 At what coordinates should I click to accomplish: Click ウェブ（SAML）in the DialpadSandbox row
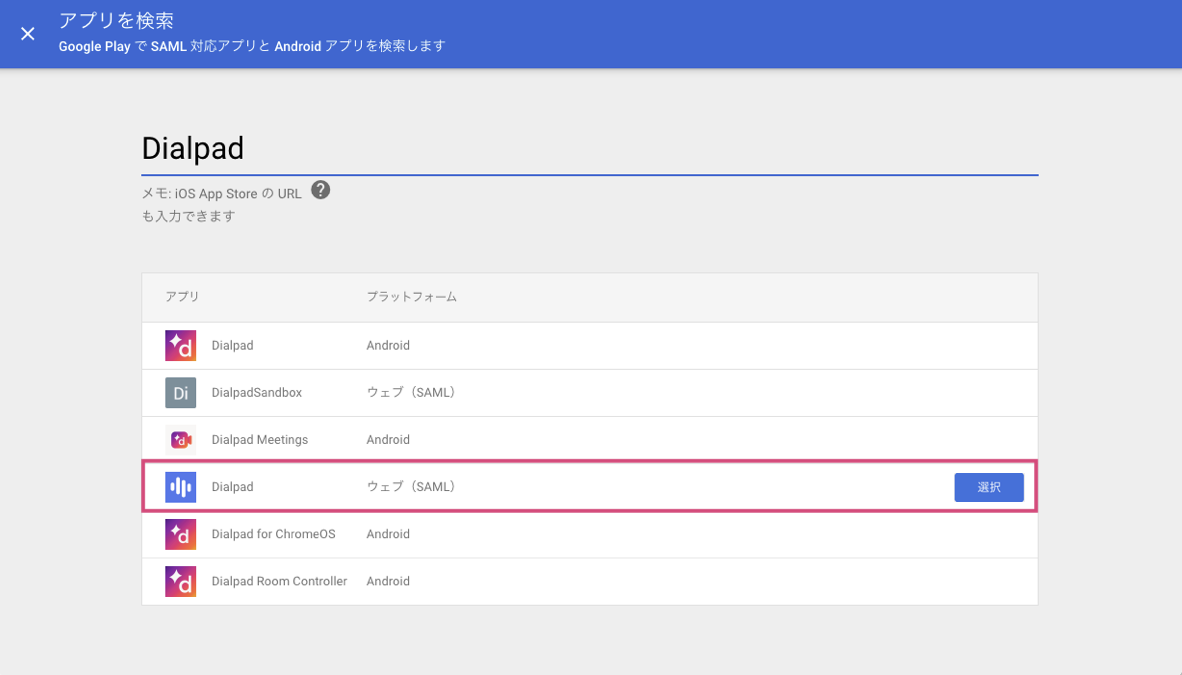(410, 393)
